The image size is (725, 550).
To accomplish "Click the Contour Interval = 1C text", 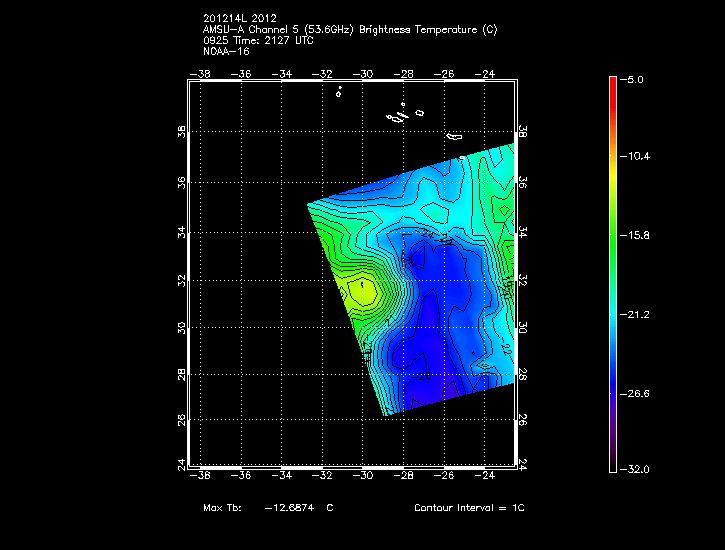I will (469, 508).
